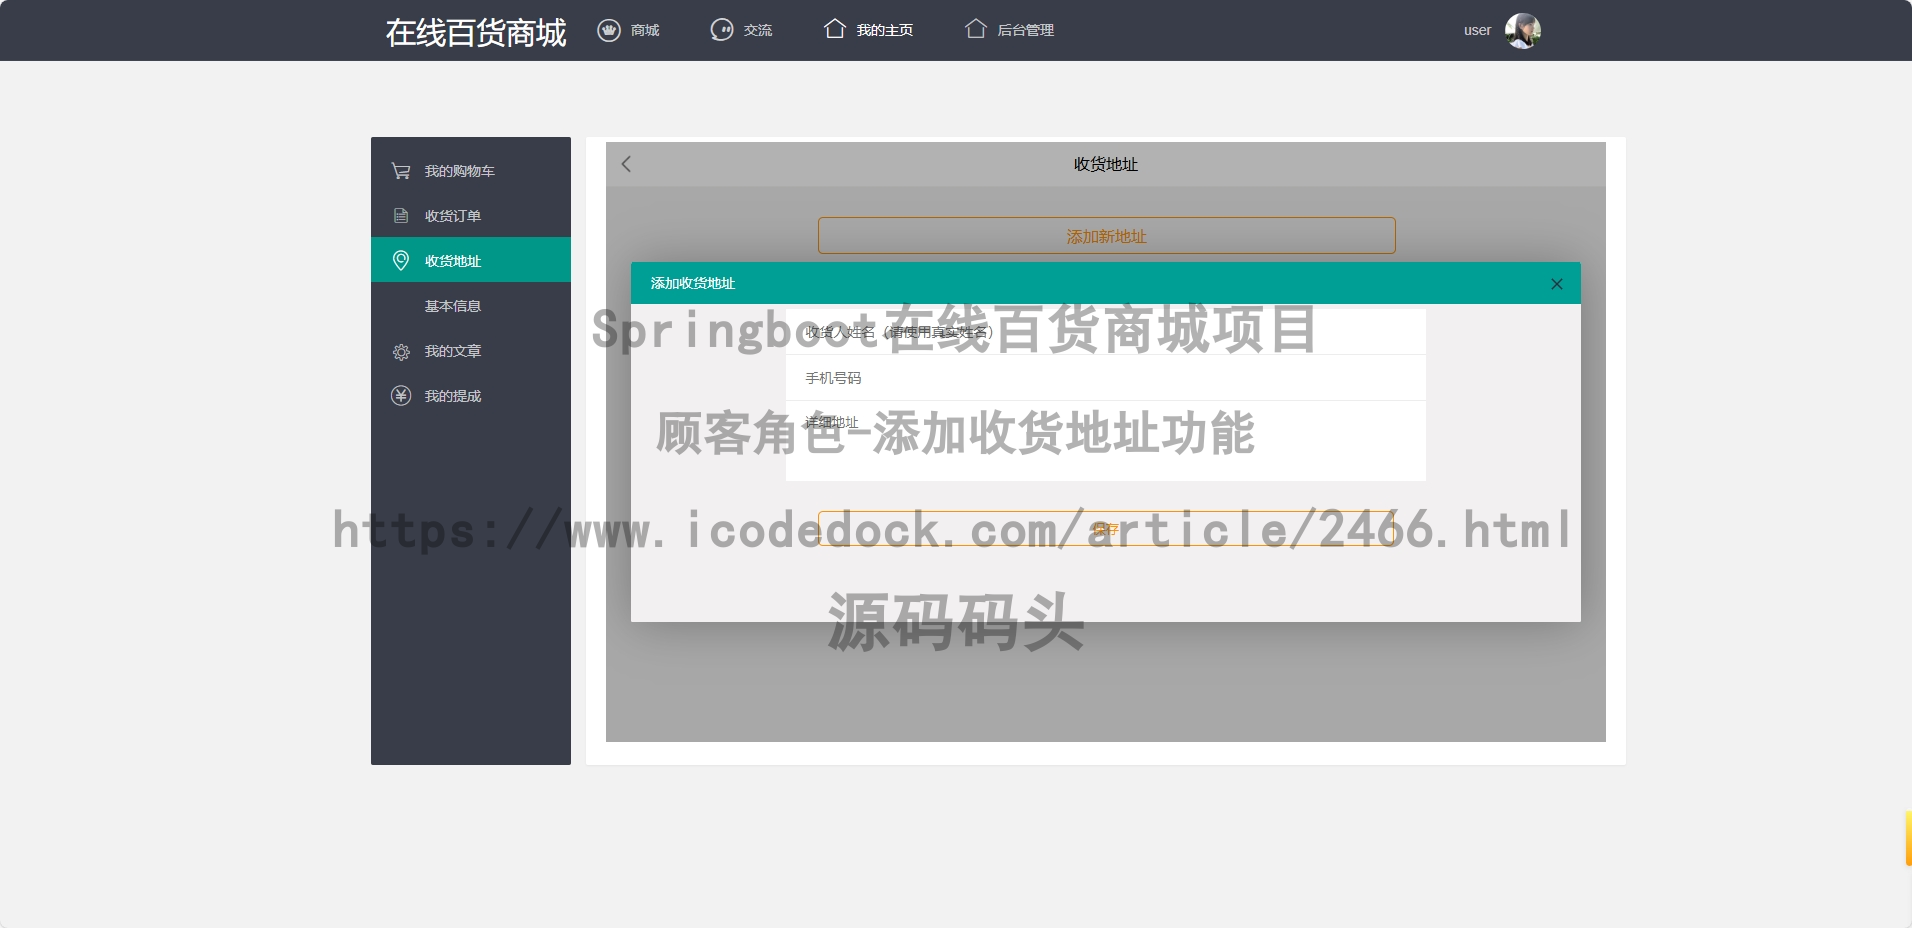
Task: Open 后台管理 in the top navigation
Action: [x=1026, y=30]
